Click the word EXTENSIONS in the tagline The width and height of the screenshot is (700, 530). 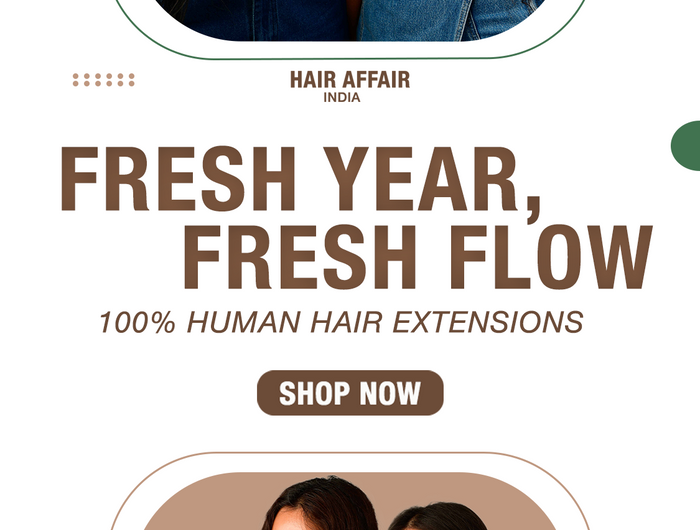tap(488, 322)
